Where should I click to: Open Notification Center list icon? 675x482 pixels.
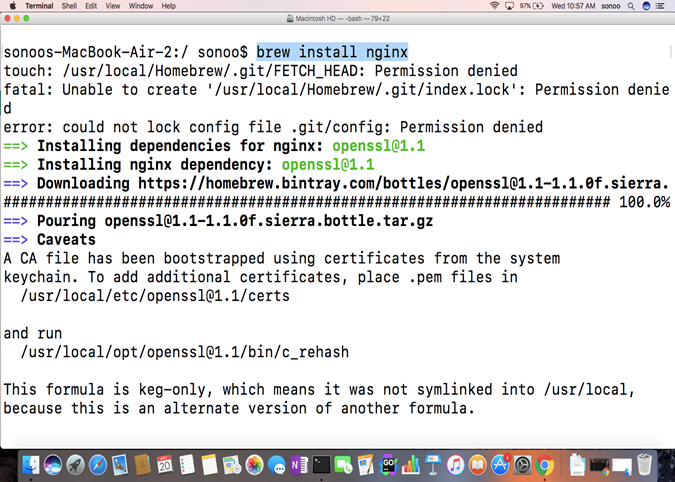tap(660, 6)
